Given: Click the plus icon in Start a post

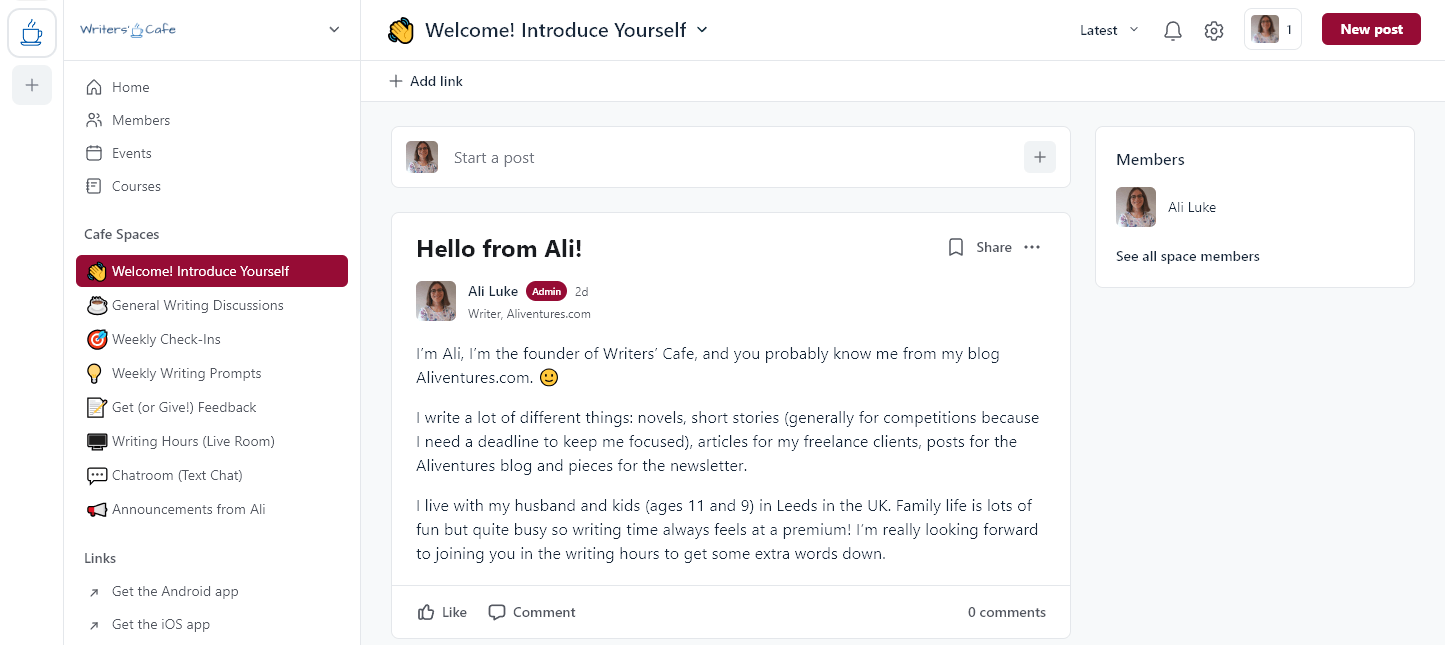Looking at the screenshot, I should (x=1040, y=157).
